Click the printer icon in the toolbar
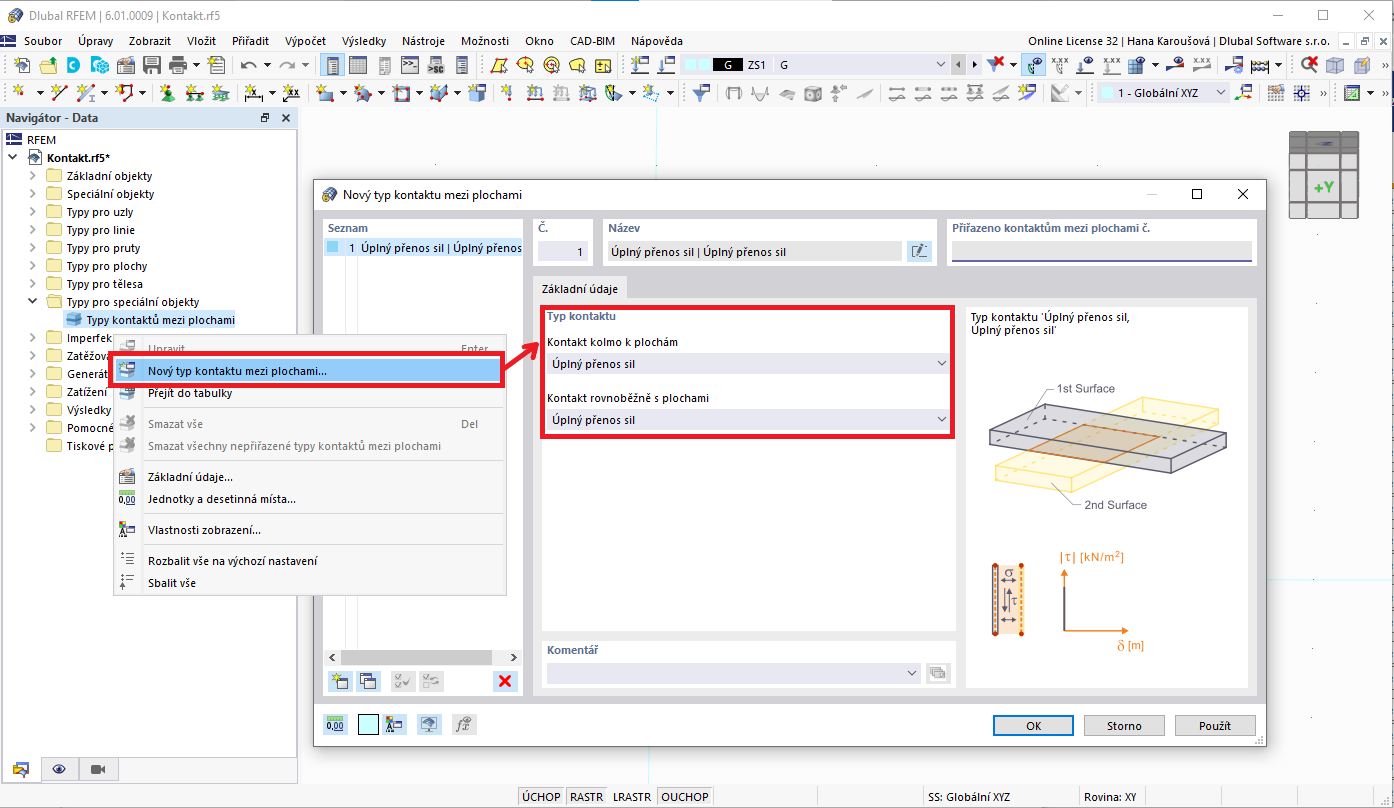 178,65
